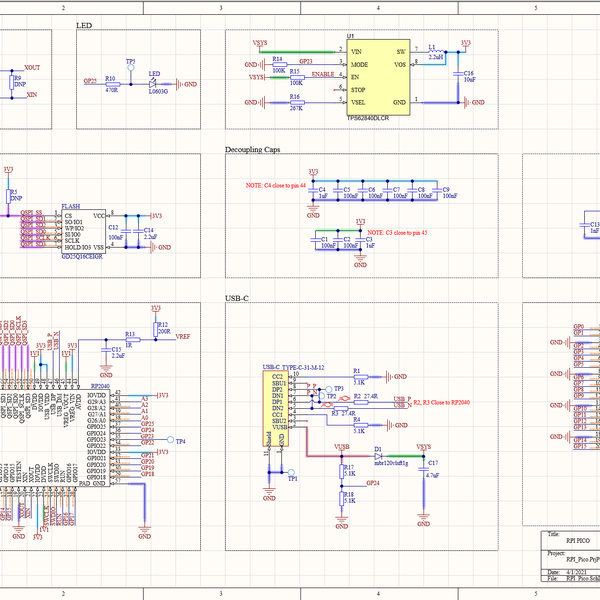600x600 pixels.
Task: Select test point TP5
Action: point(130,68)
